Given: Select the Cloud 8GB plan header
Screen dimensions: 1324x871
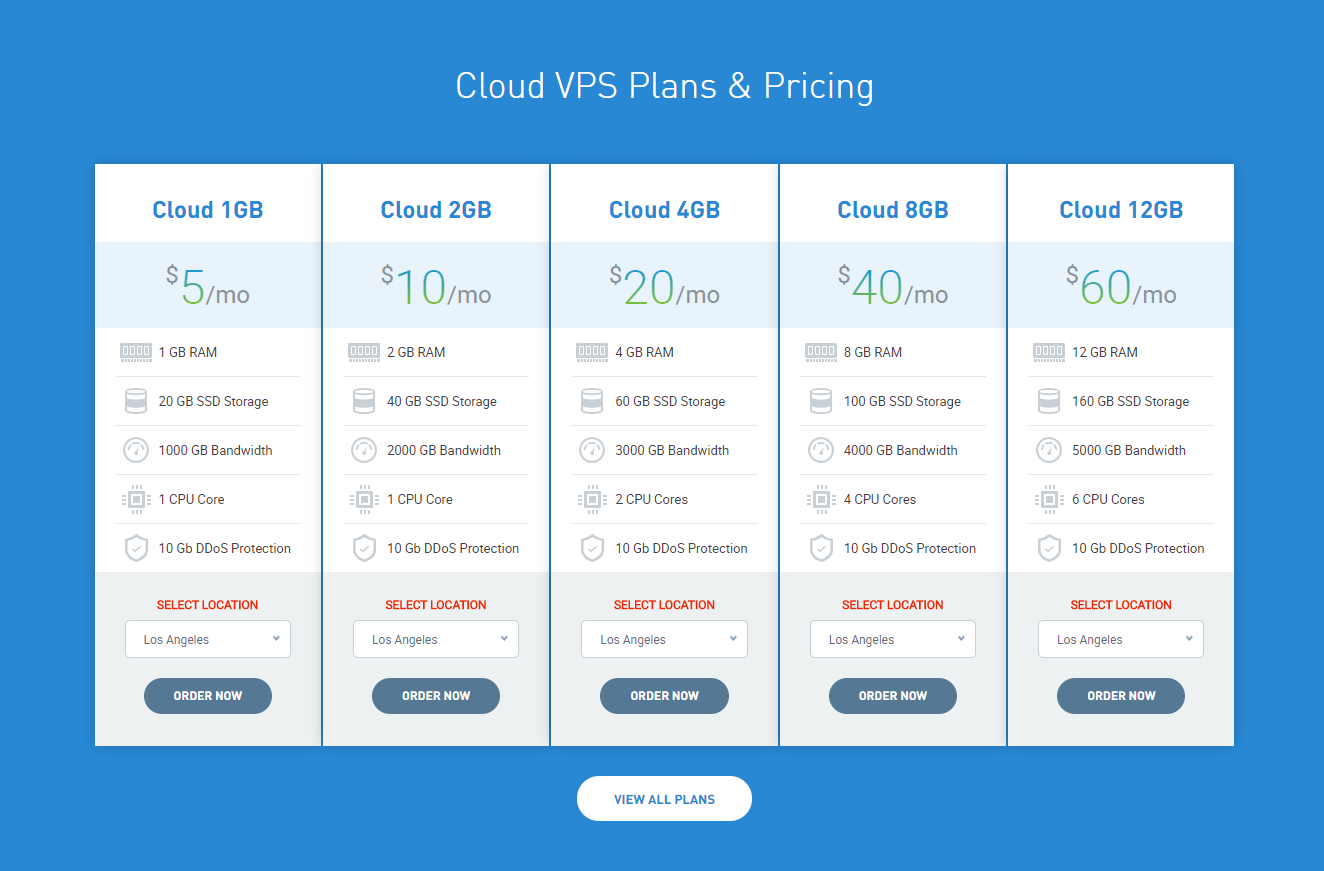Looking at the screenshot, I should pyautogui.click(x=892, y=209).
